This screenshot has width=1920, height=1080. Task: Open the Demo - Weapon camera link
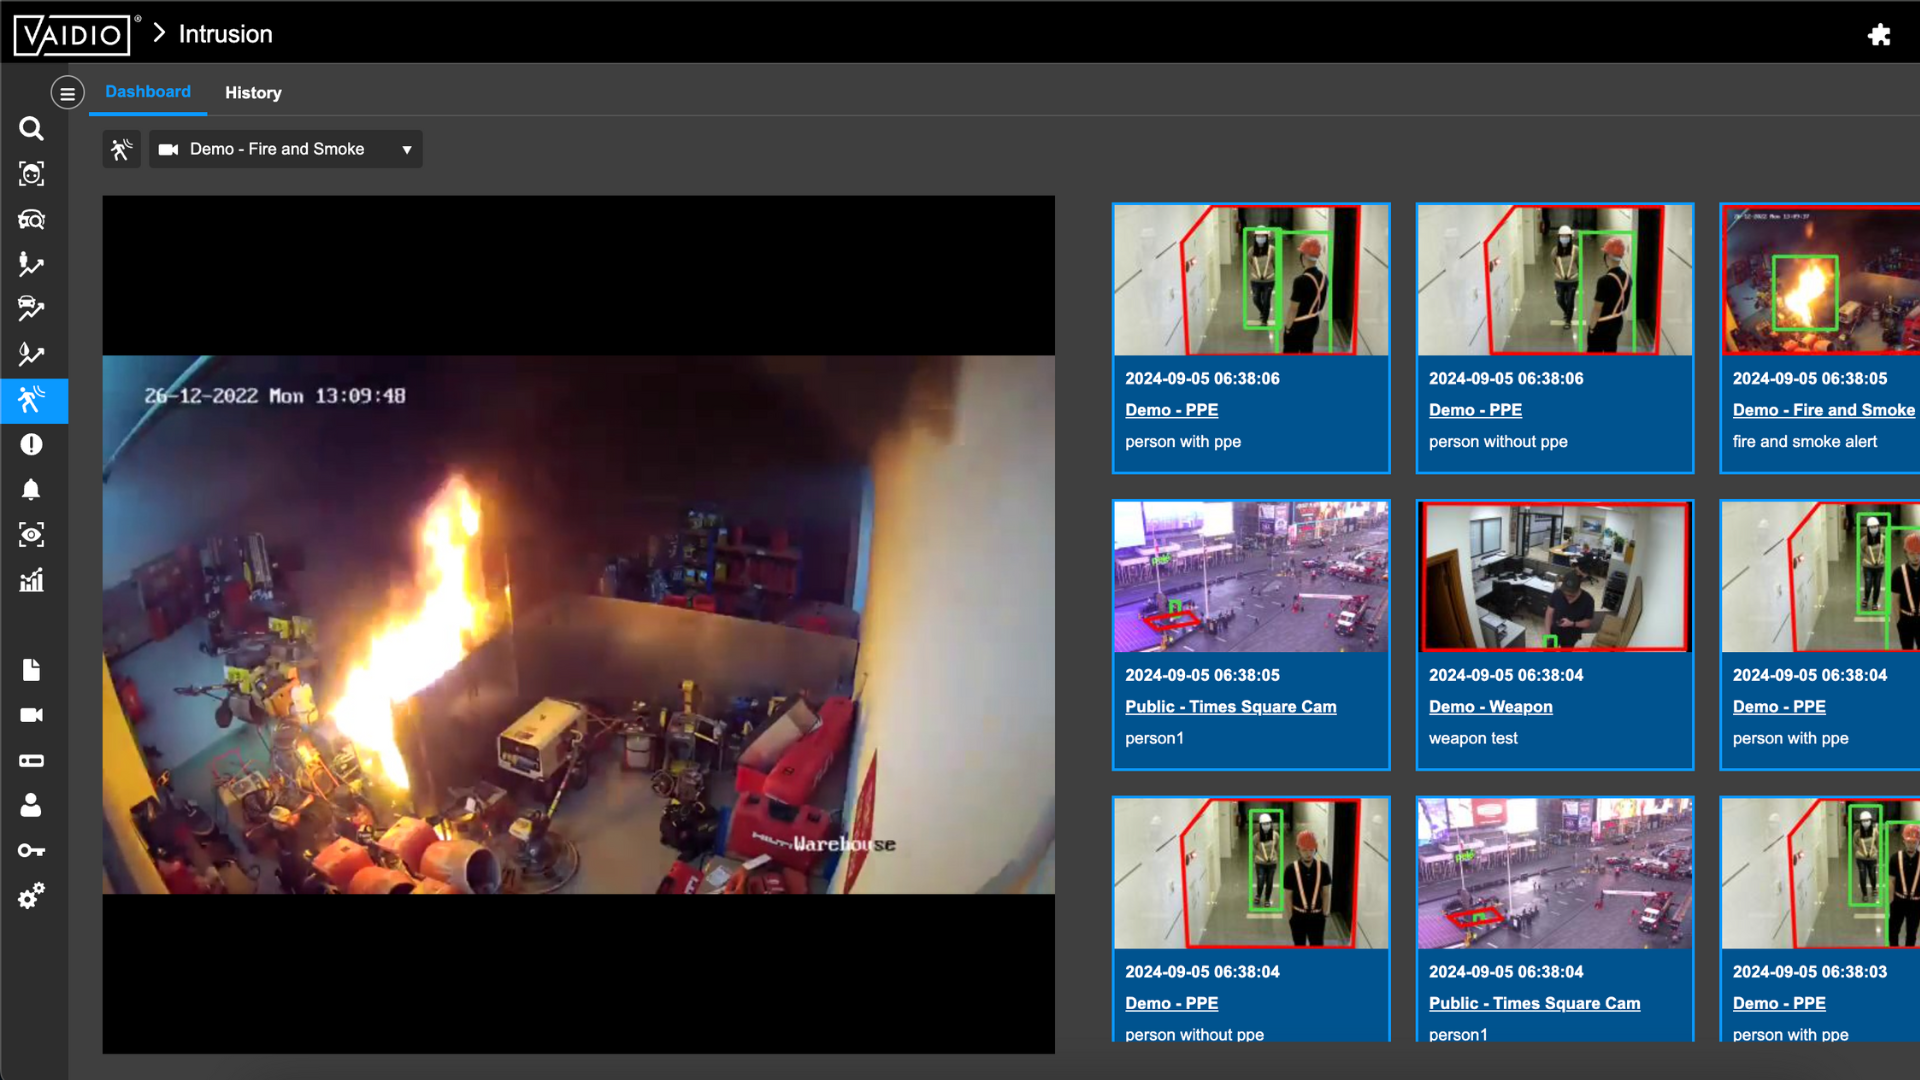[x=1490, y=707]
